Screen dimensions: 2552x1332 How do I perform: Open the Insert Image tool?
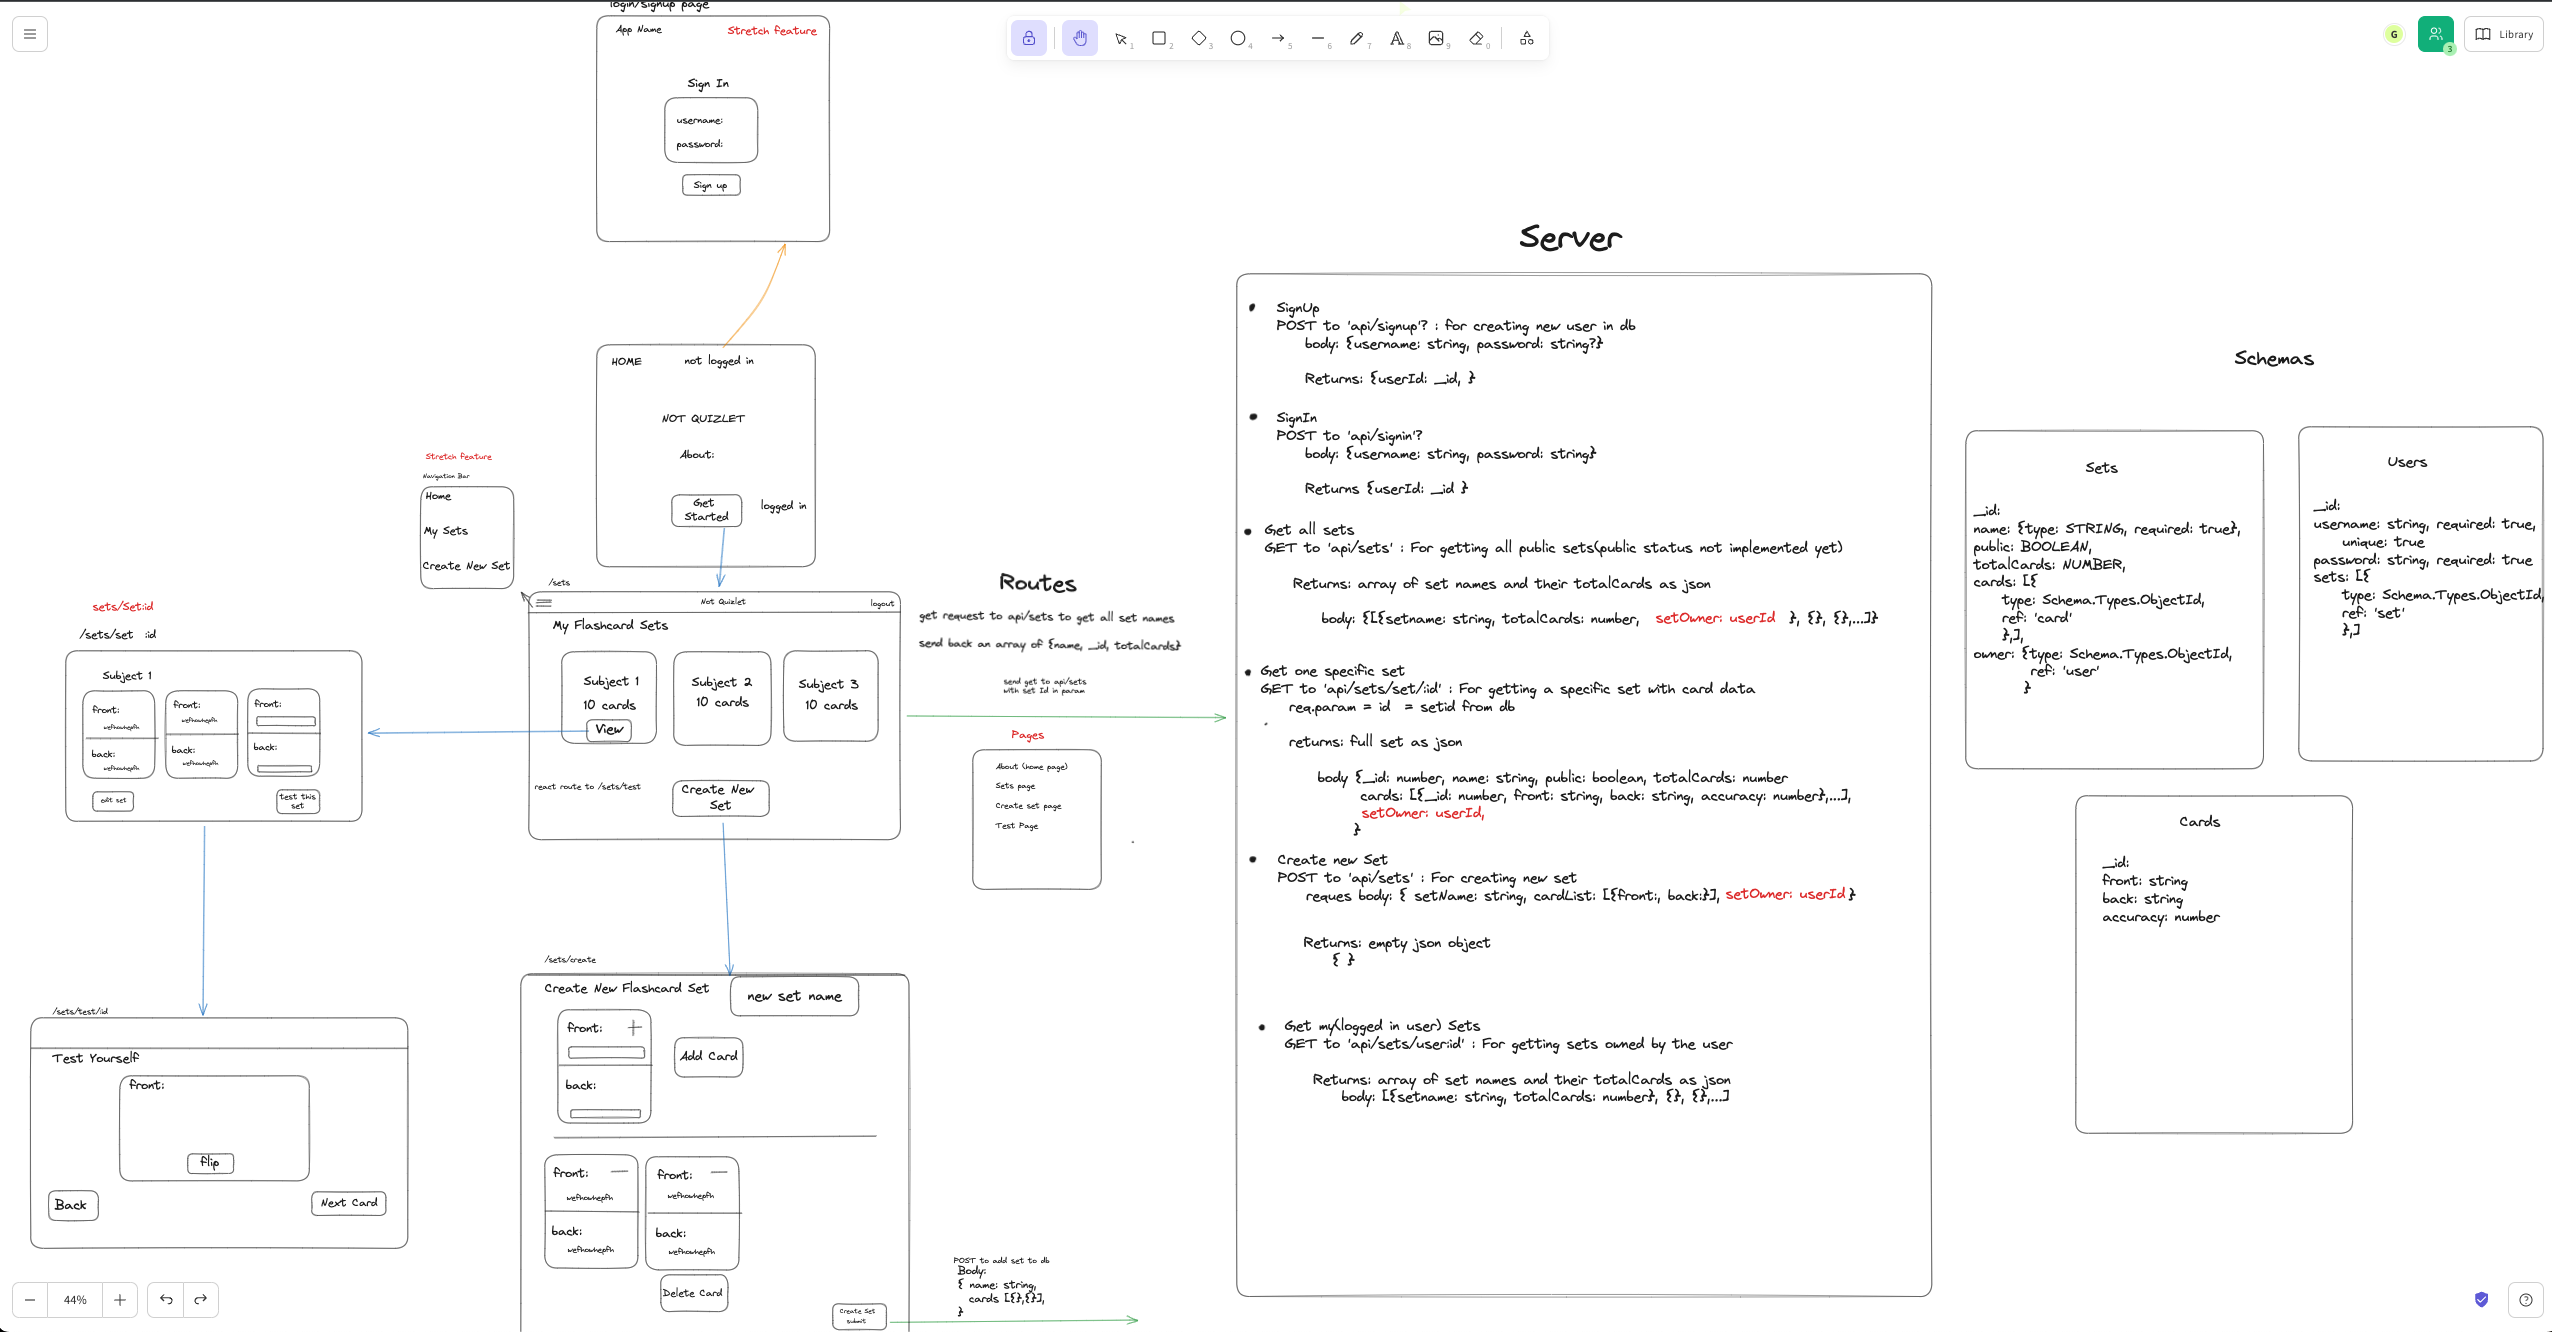(1438, 38)
